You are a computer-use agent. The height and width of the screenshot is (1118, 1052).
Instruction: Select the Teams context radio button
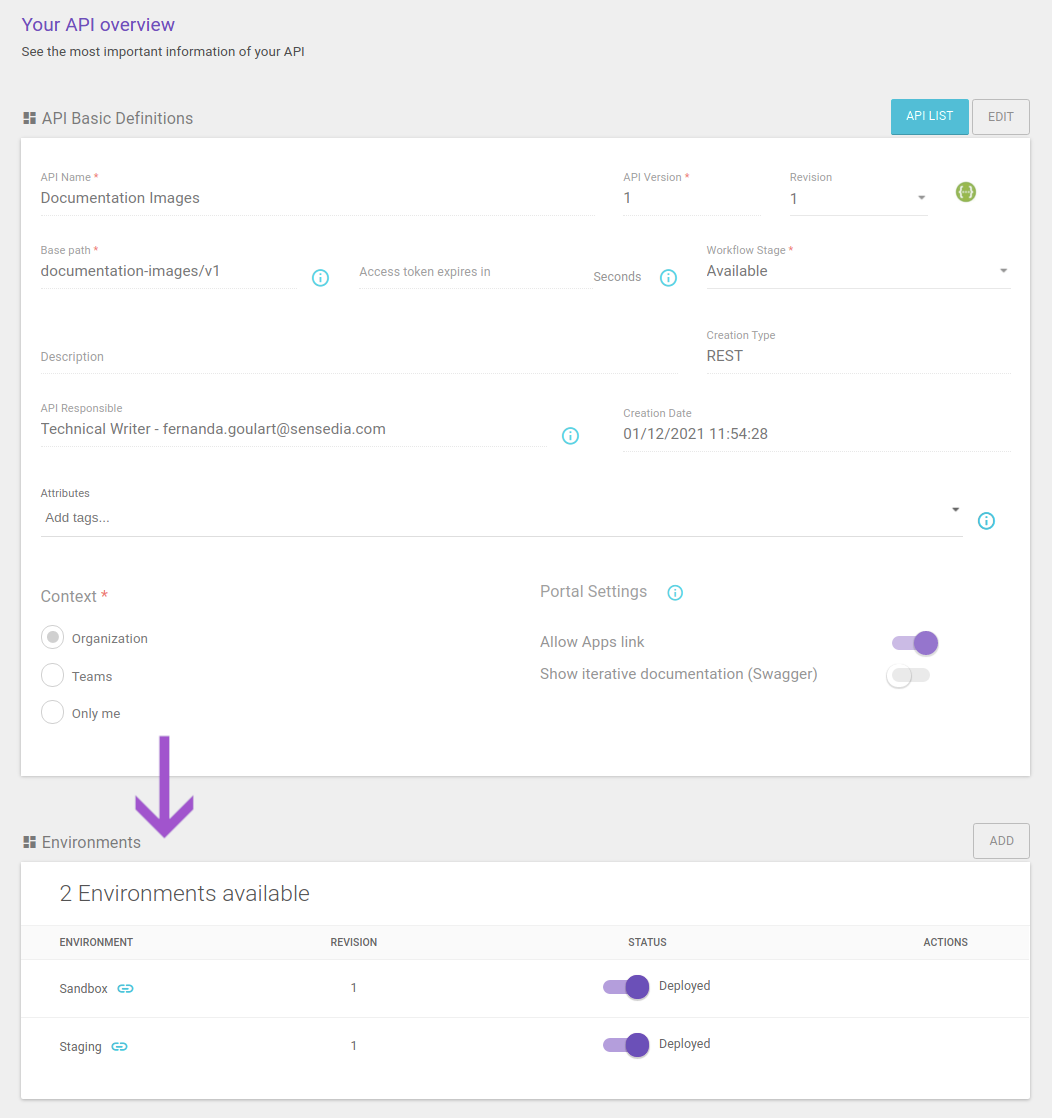52,675
